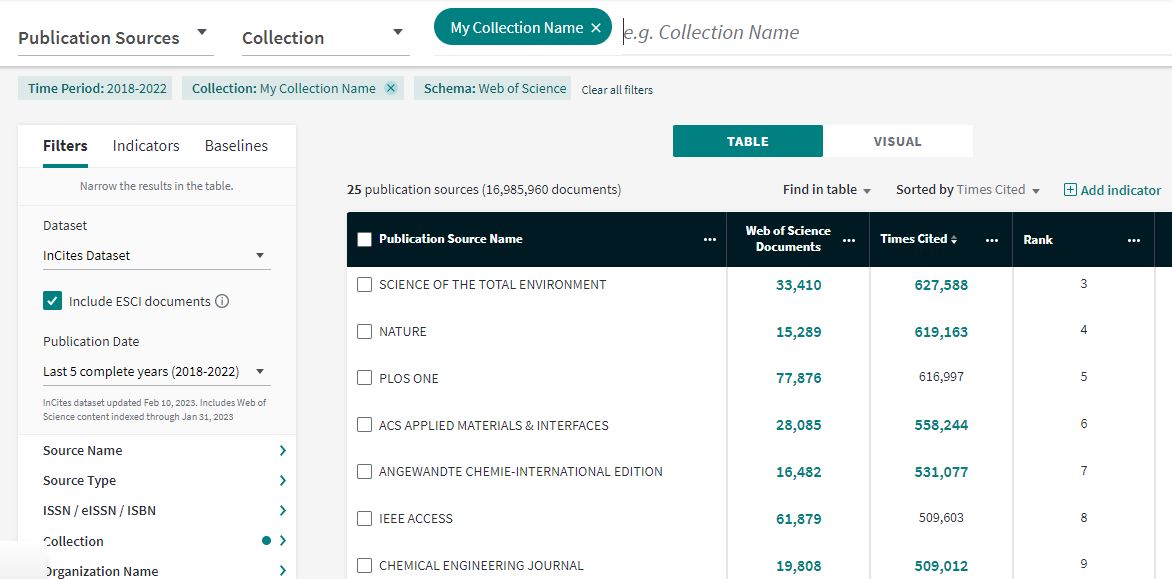The image size is (1172, 579).
Task: Click the Add indicator plus icon
Action: pyautogui.click(x=1070, y=190)
